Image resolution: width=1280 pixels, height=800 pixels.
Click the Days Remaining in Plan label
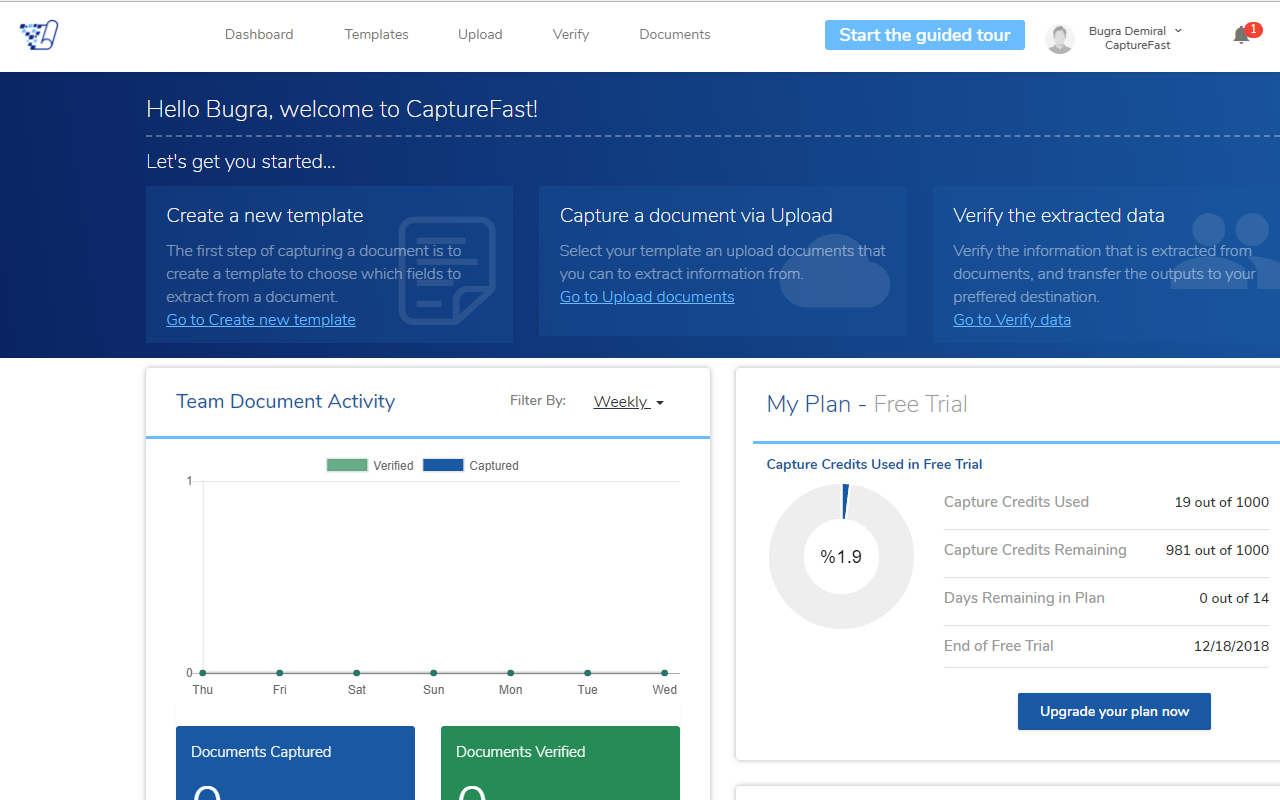click(x=1024, y=598)
